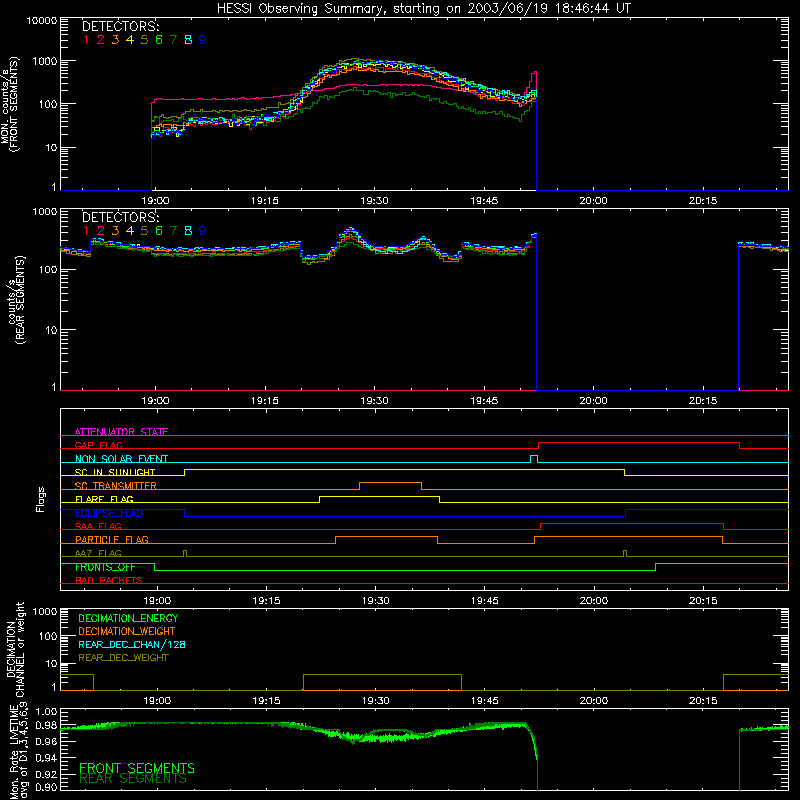Viewport: 800px width, 800px height.
Task: Select olive detector '5' in front segments legend
Action: coord(144,40)
